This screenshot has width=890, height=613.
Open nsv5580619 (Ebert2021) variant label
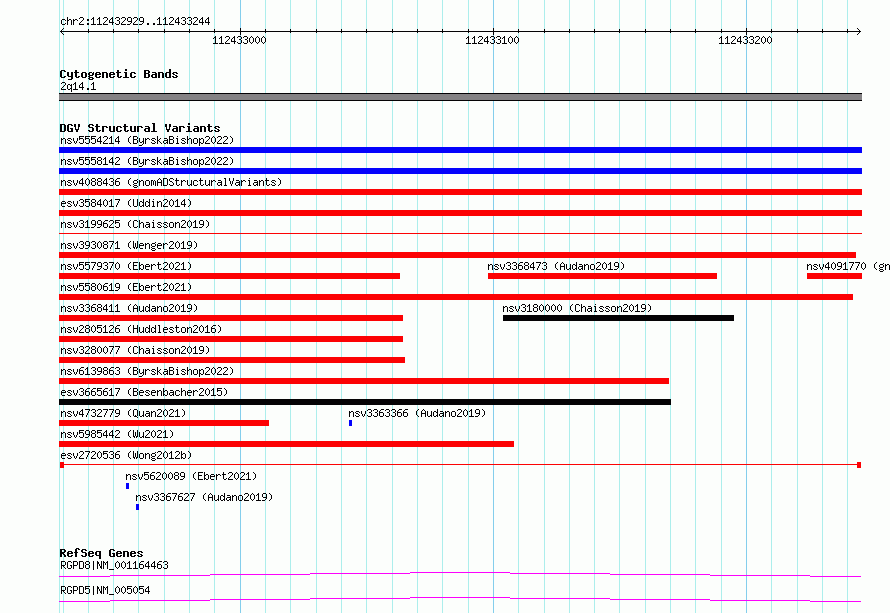pos(126,287)
